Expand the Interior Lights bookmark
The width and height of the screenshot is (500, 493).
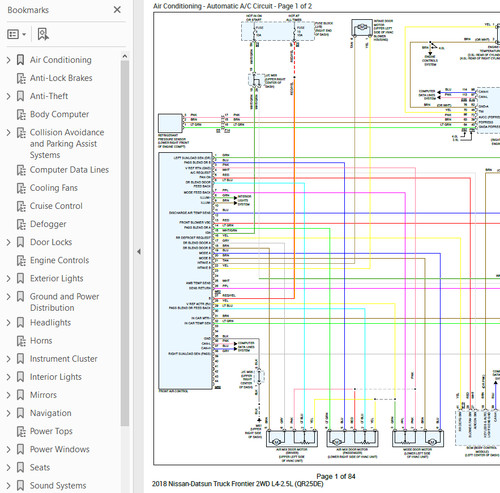pyautogui.click(x=9, y=377)
